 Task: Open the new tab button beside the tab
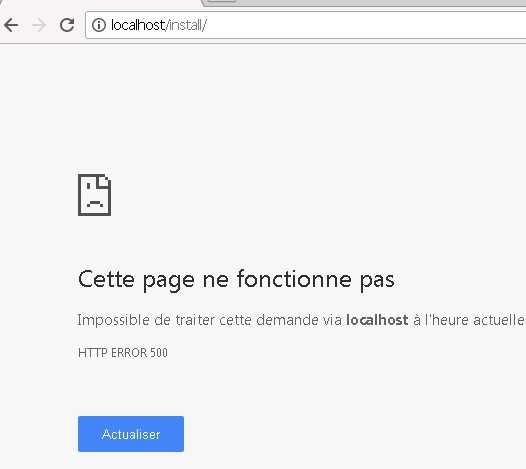(x=222, y=1)
